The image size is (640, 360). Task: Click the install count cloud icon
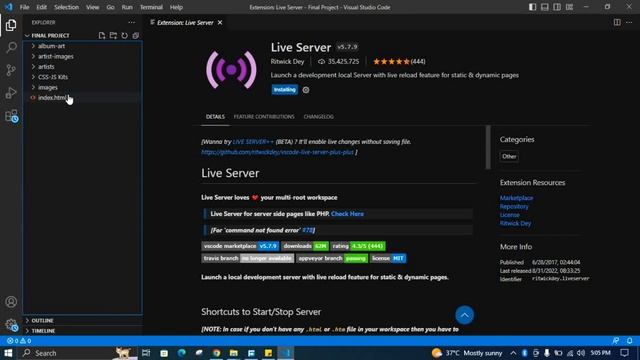coord(322,62)
